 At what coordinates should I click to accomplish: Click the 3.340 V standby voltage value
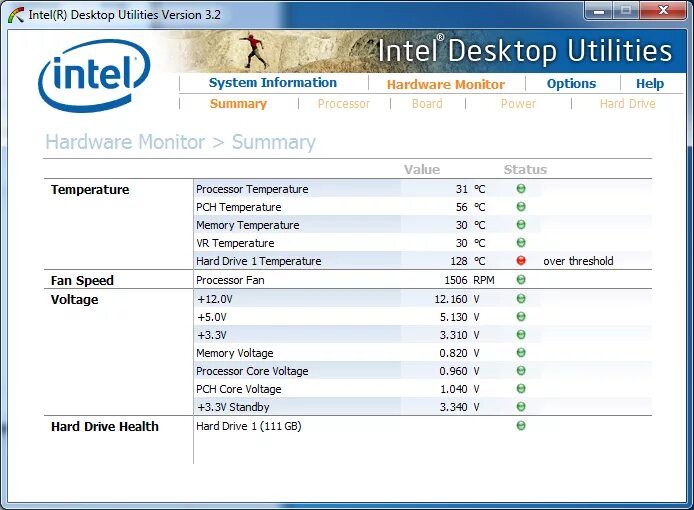[x=459, y=407]
